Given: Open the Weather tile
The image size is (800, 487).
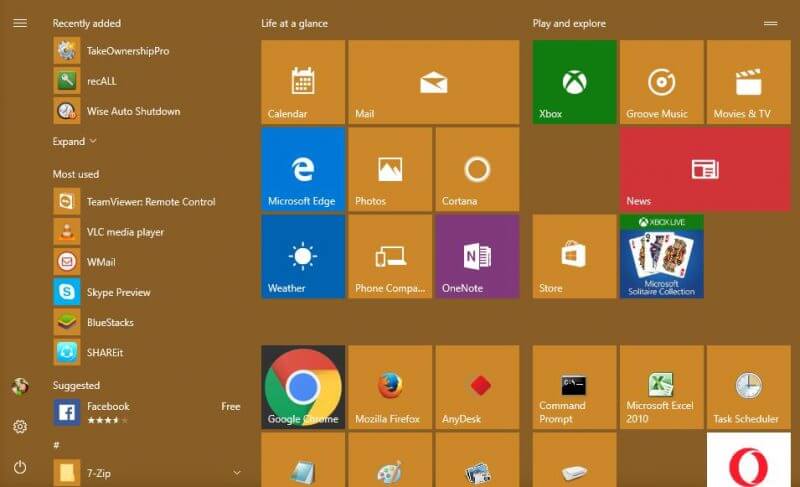Looking at the screenshot, I should click(303, 257).
